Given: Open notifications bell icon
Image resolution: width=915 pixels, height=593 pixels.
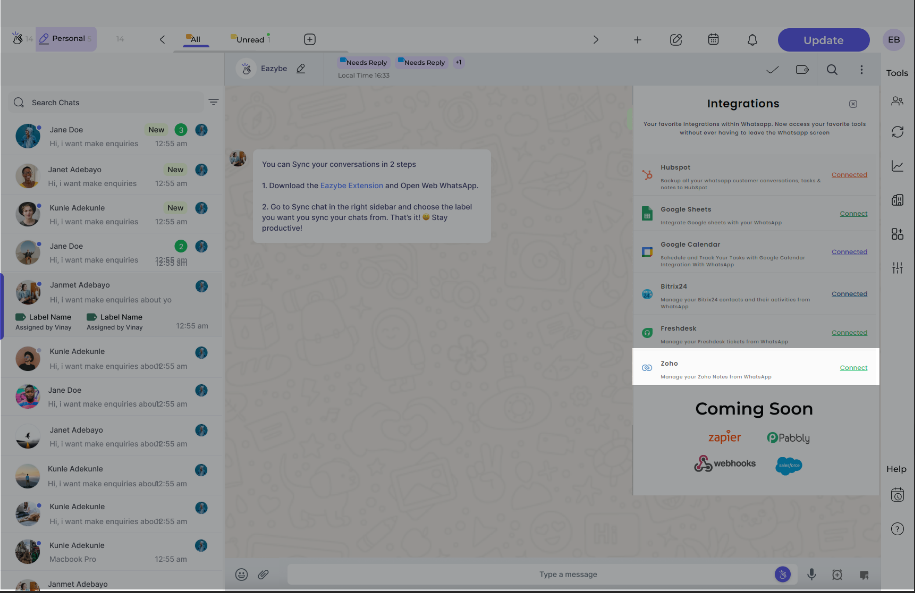Looking at the screenshot, I should point(752,40).
